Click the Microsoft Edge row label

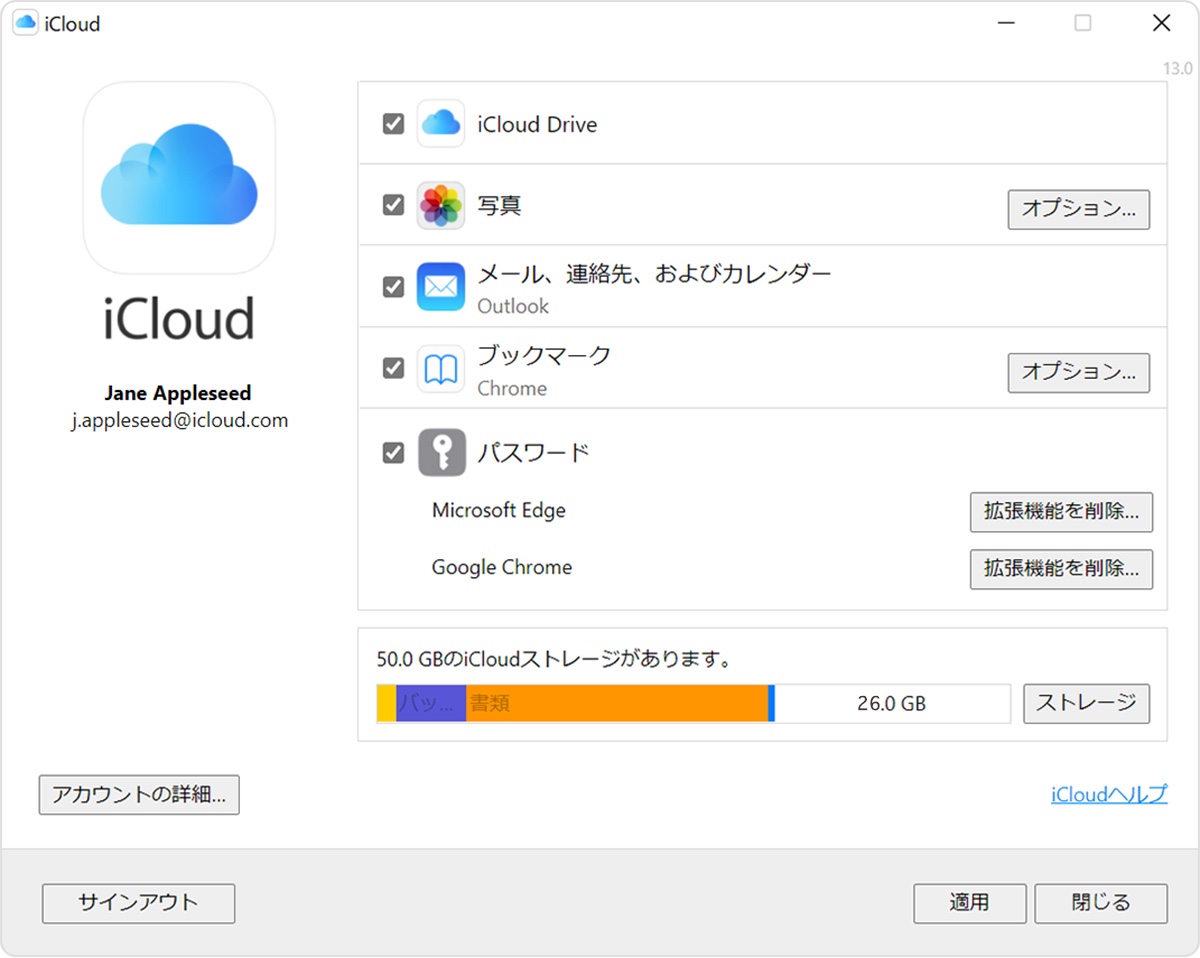click(x=499, y=510)
